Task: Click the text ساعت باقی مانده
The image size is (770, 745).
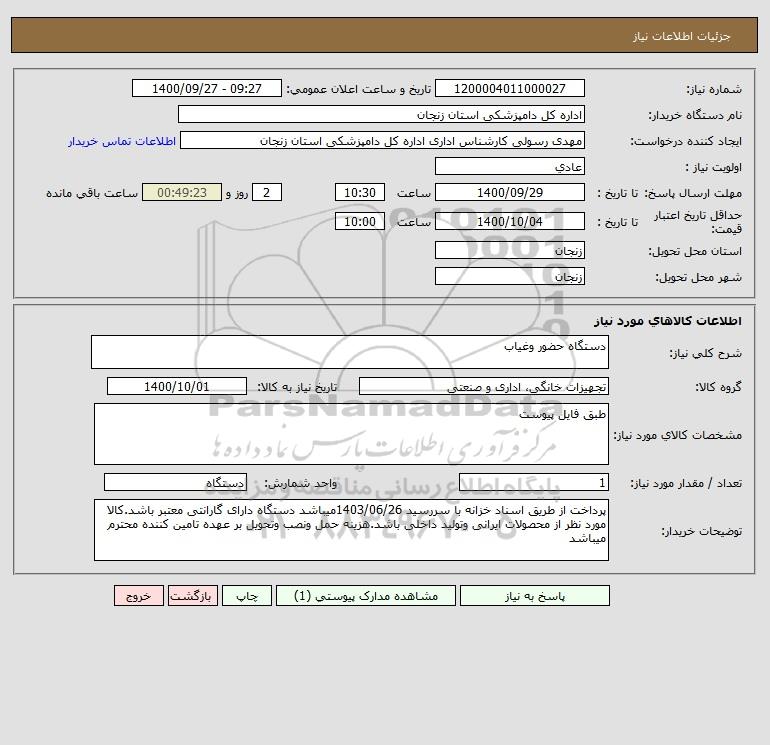Action: click(92, 193)
